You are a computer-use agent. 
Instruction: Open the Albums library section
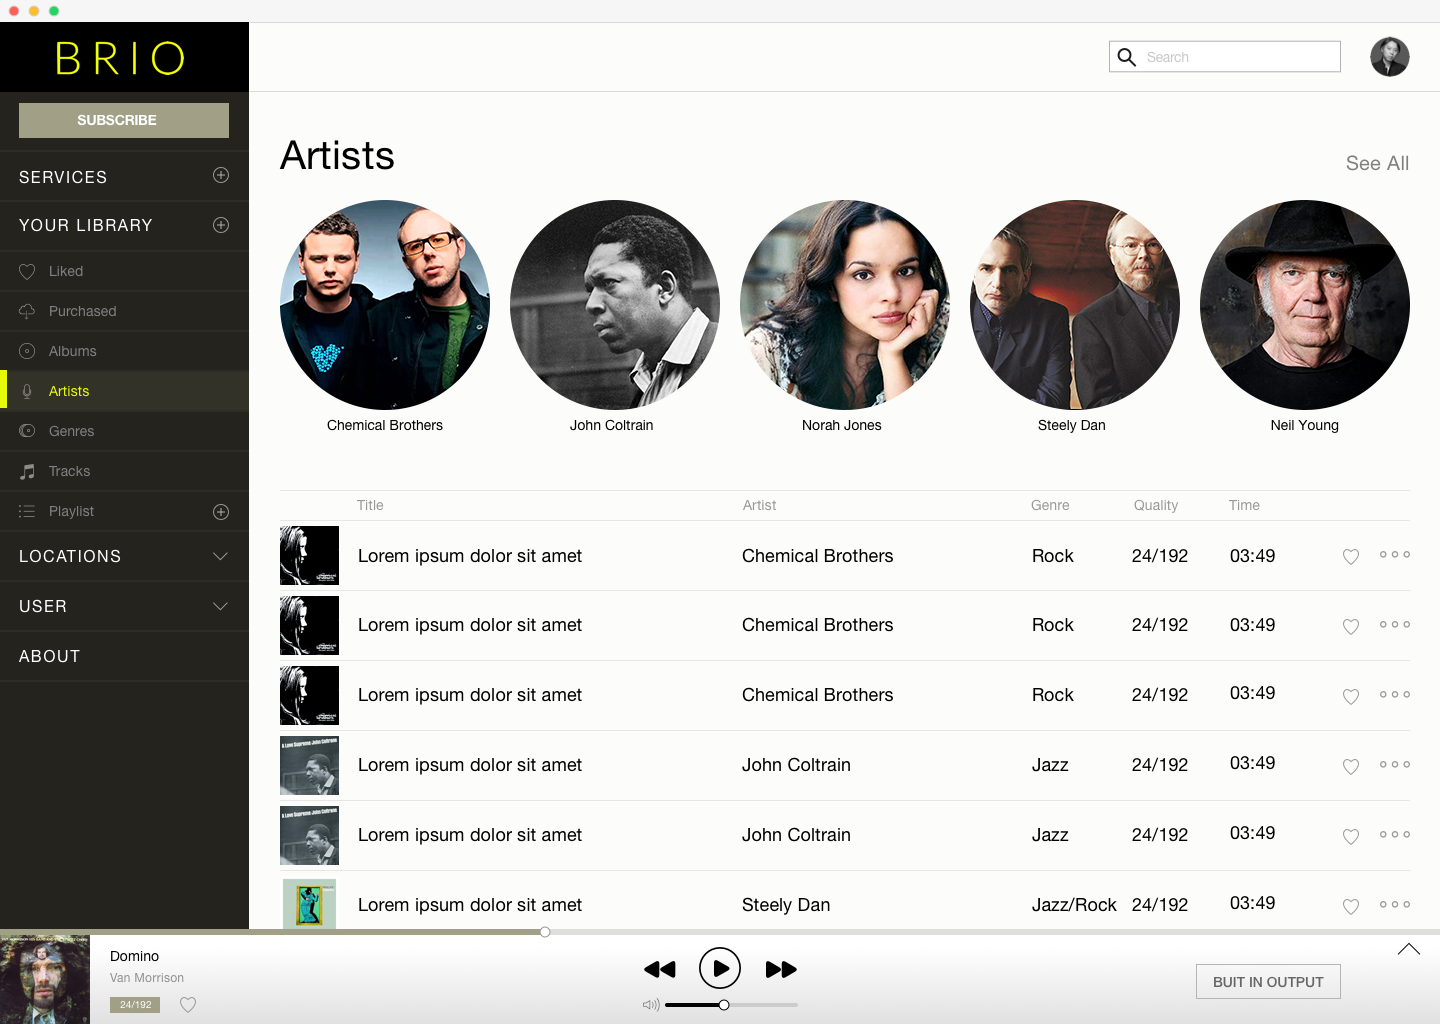click(x=124, y=351)
